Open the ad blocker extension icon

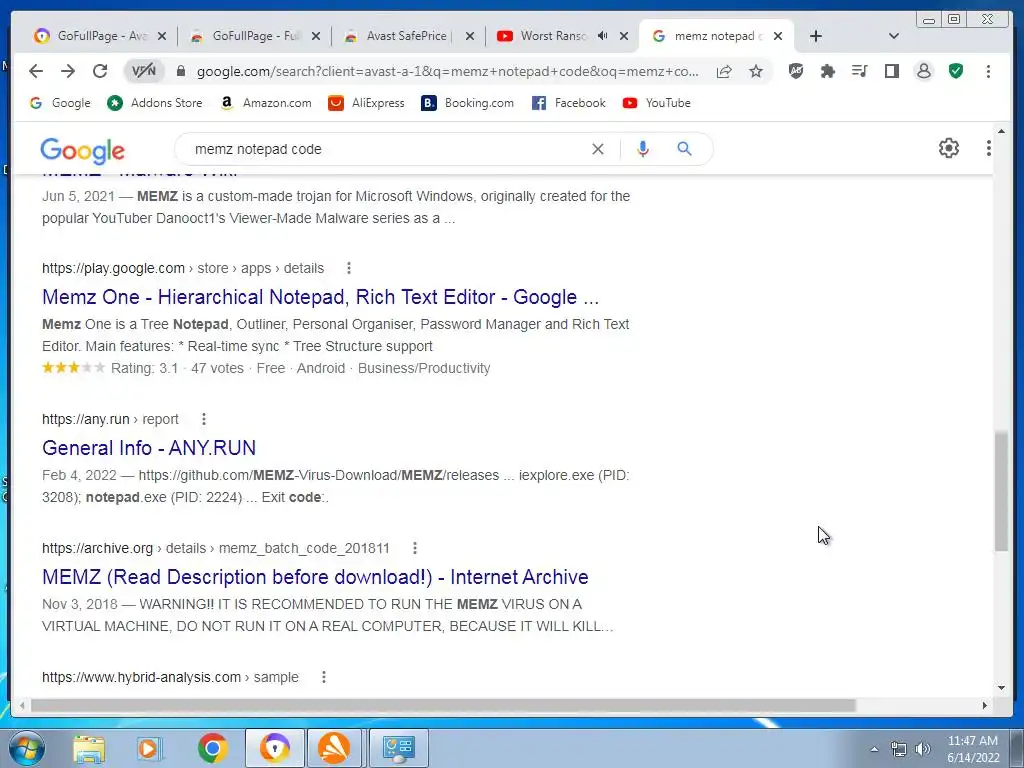click(795, 71)
